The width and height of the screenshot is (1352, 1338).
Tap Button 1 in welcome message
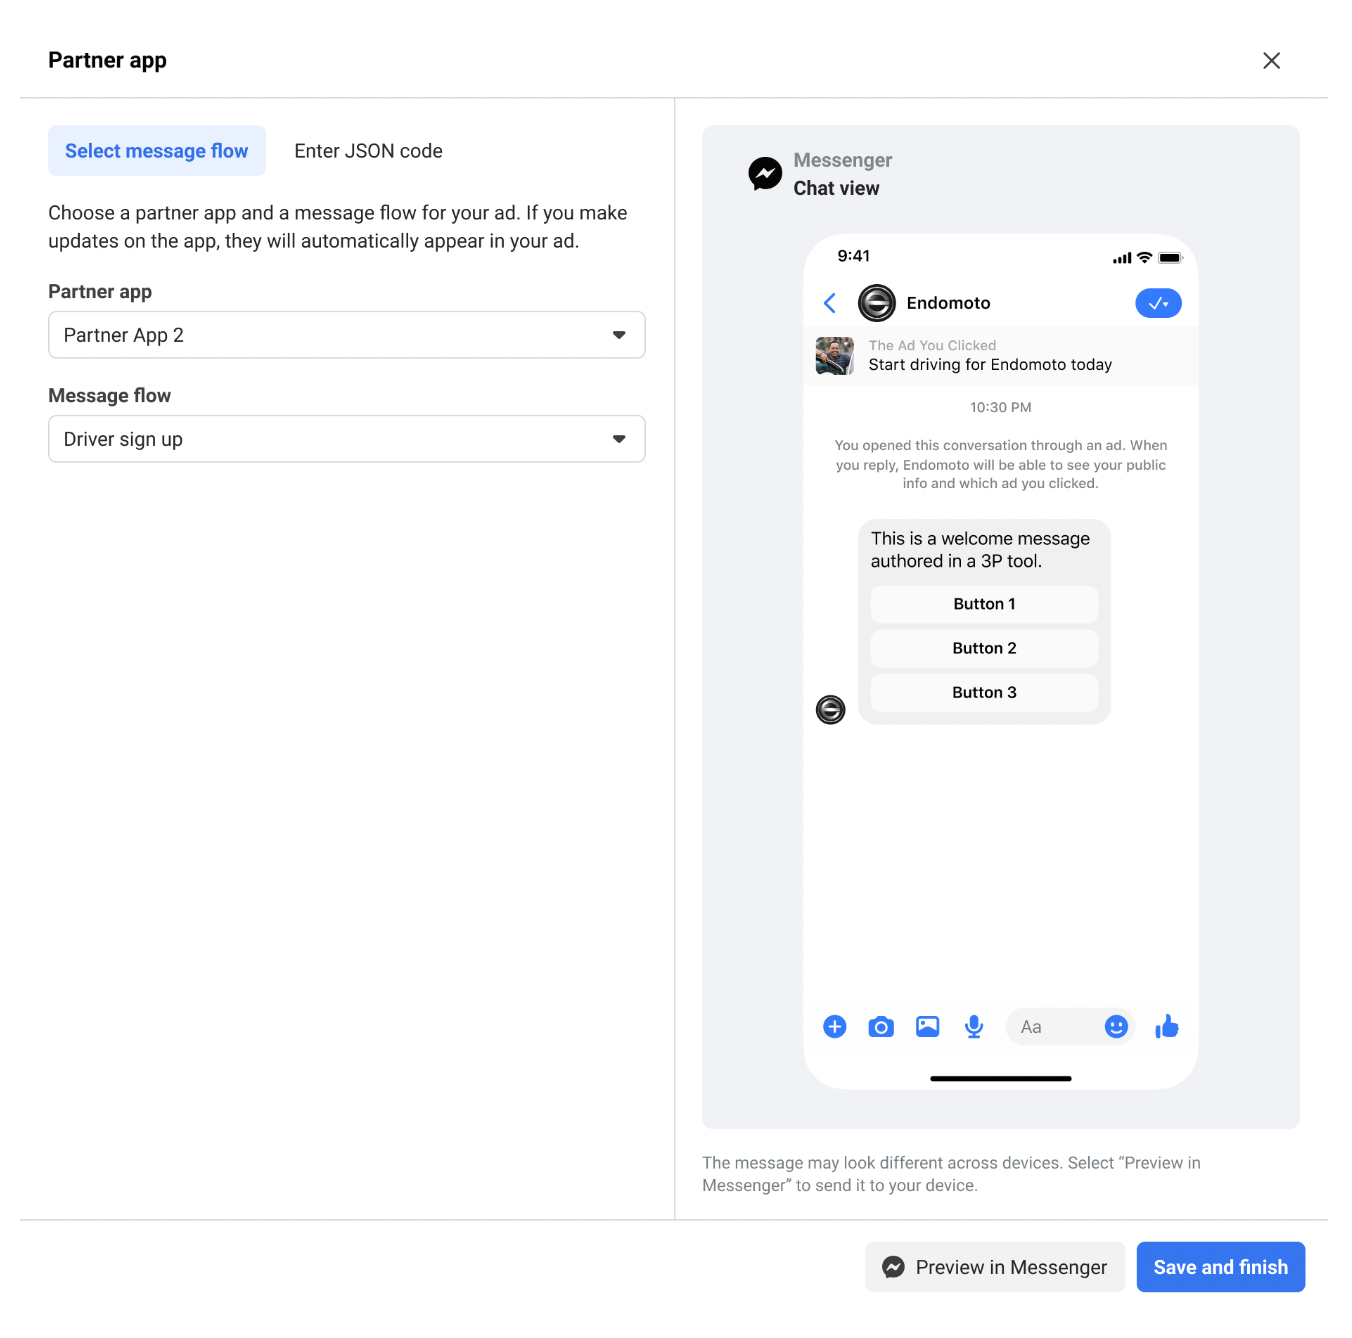point(985,604)
